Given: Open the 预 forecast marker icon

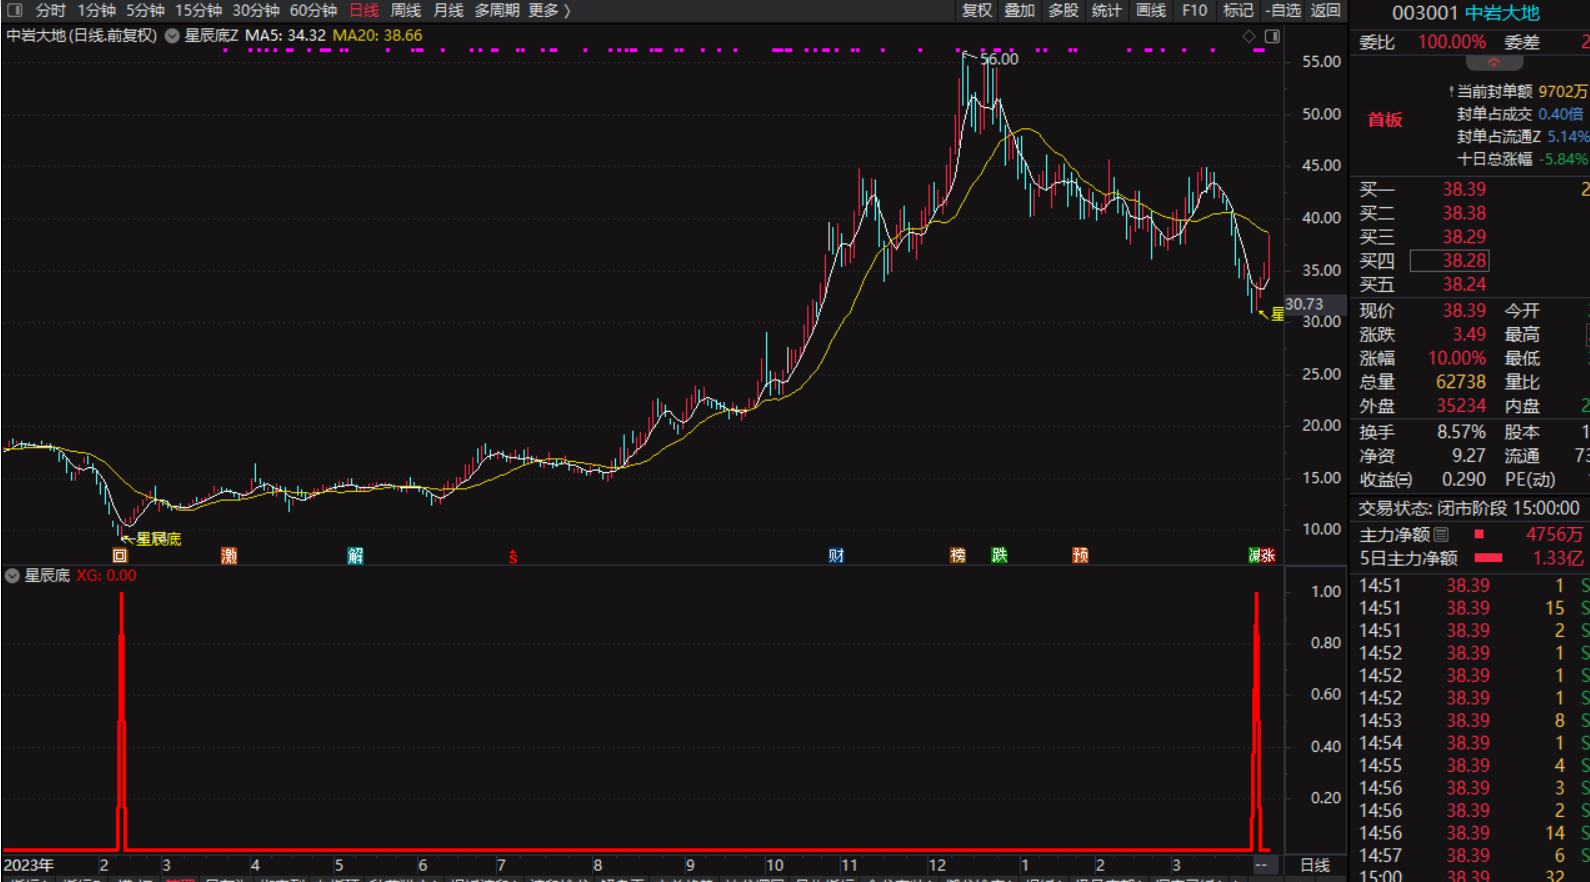Looking at the screenshot, I should (x=1080, y=556).
